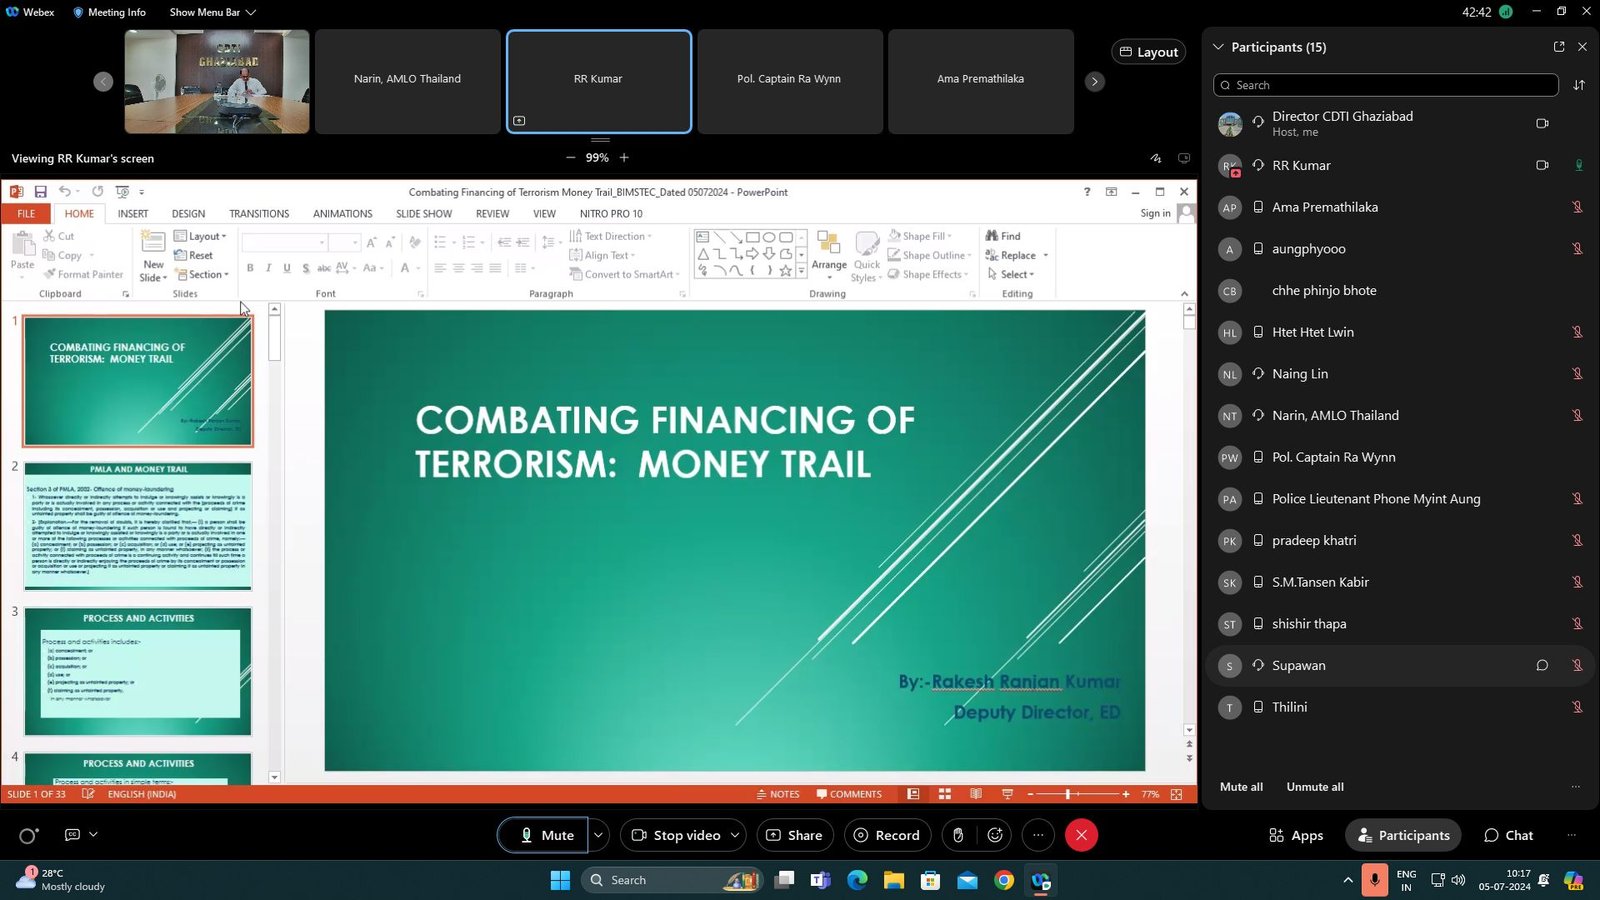1600x900 pixels.
Task: Click the participants Search field
Action: pyautogui.click(x=1385, y=85)
